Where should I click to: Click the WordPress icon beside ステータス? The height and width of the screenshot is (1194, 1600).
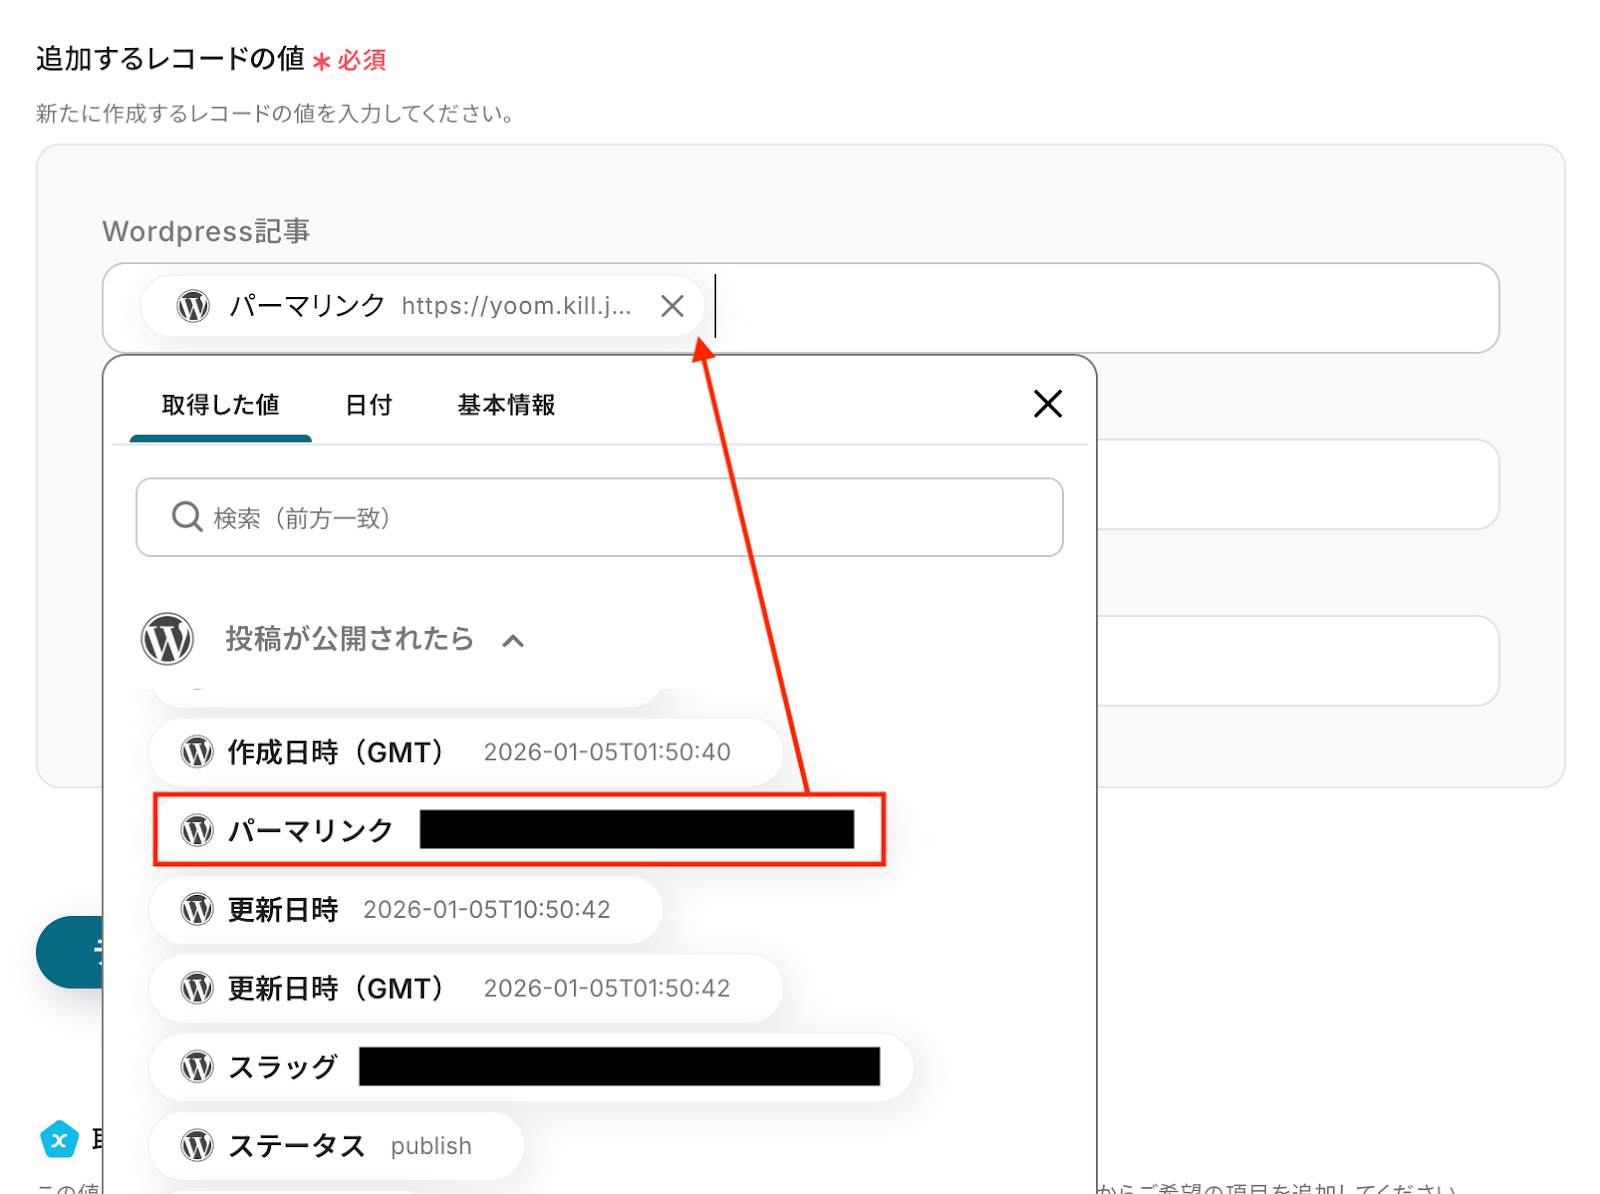tap(197, 1146)
